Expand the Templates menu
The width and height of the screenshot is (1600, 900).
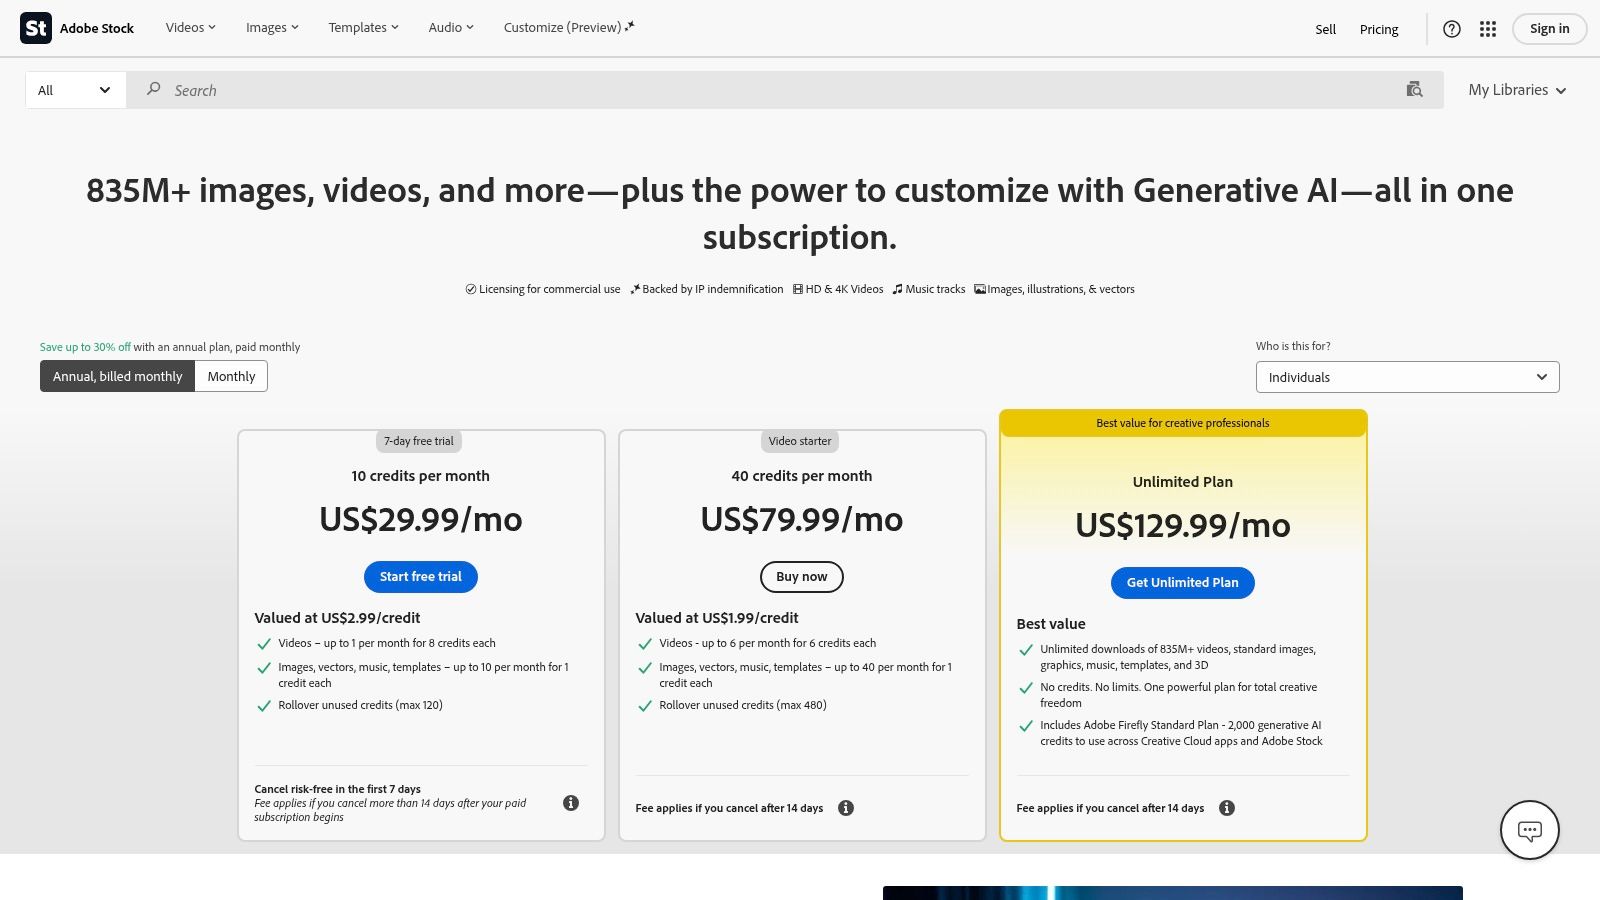363,28
